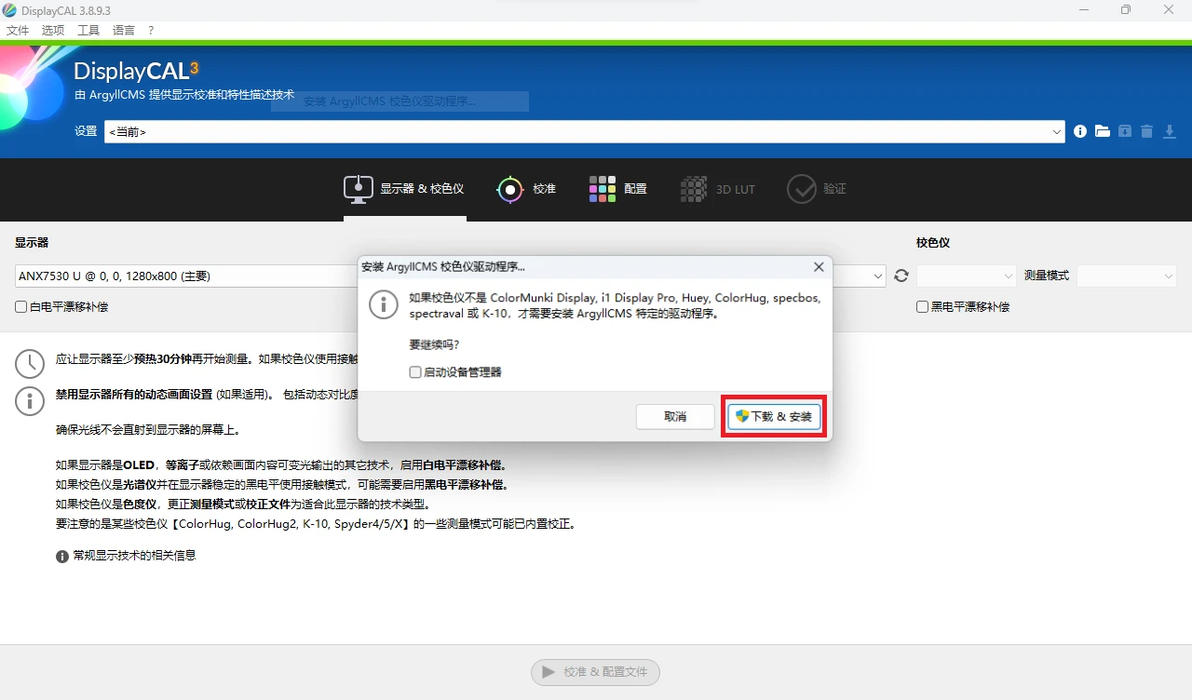Open the display selection dropdown arrow
This screenshot has height=700, width=1192.
(x=878, y=276)
